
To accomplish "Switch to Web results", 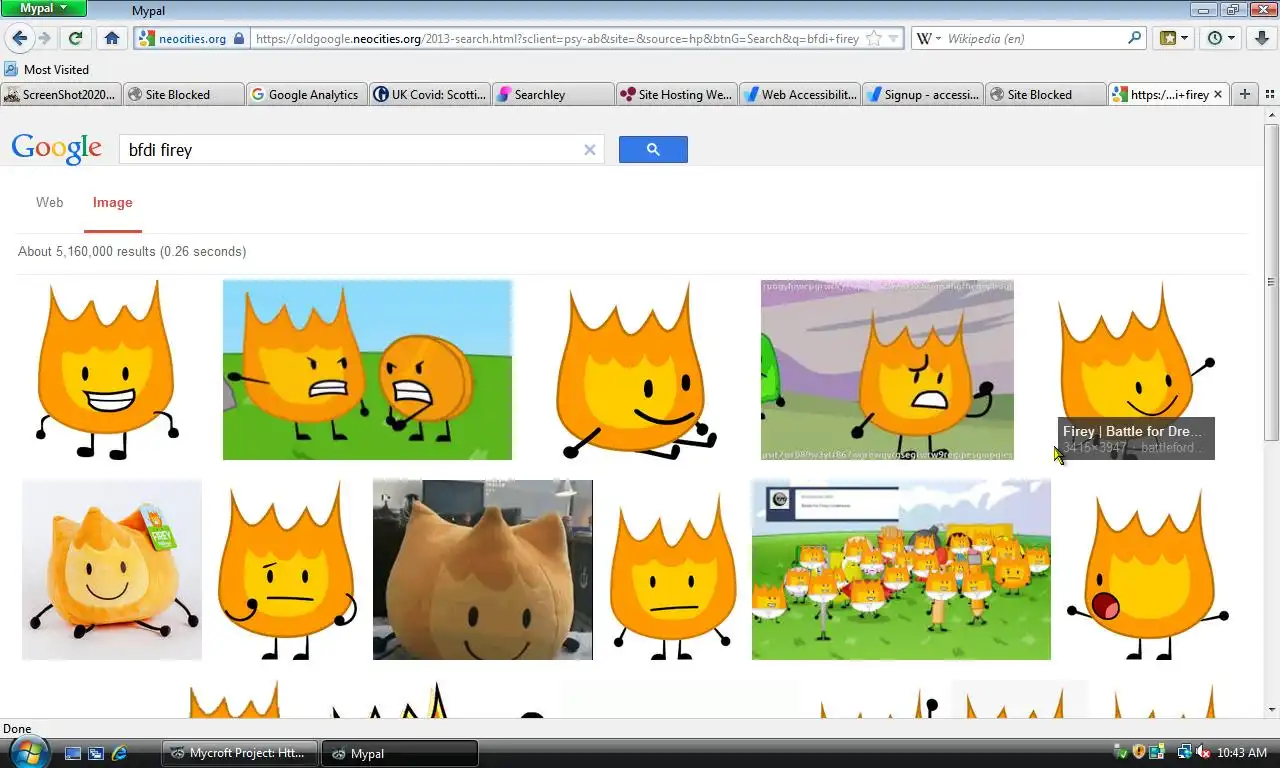I will (x=50, y=202).
